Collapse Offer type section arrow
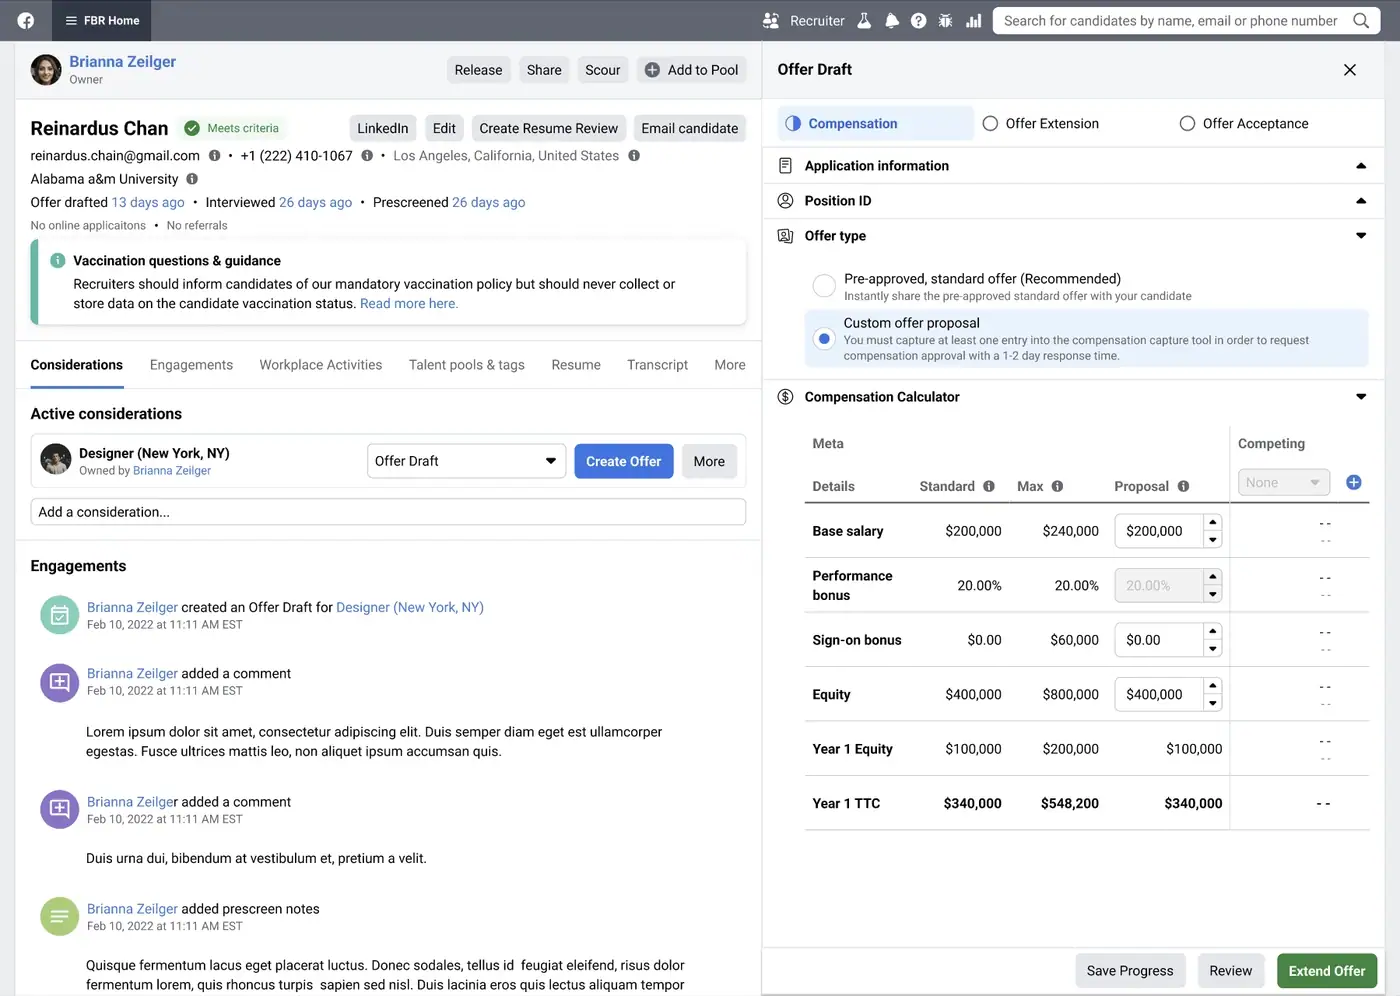 coord(1361,236)
